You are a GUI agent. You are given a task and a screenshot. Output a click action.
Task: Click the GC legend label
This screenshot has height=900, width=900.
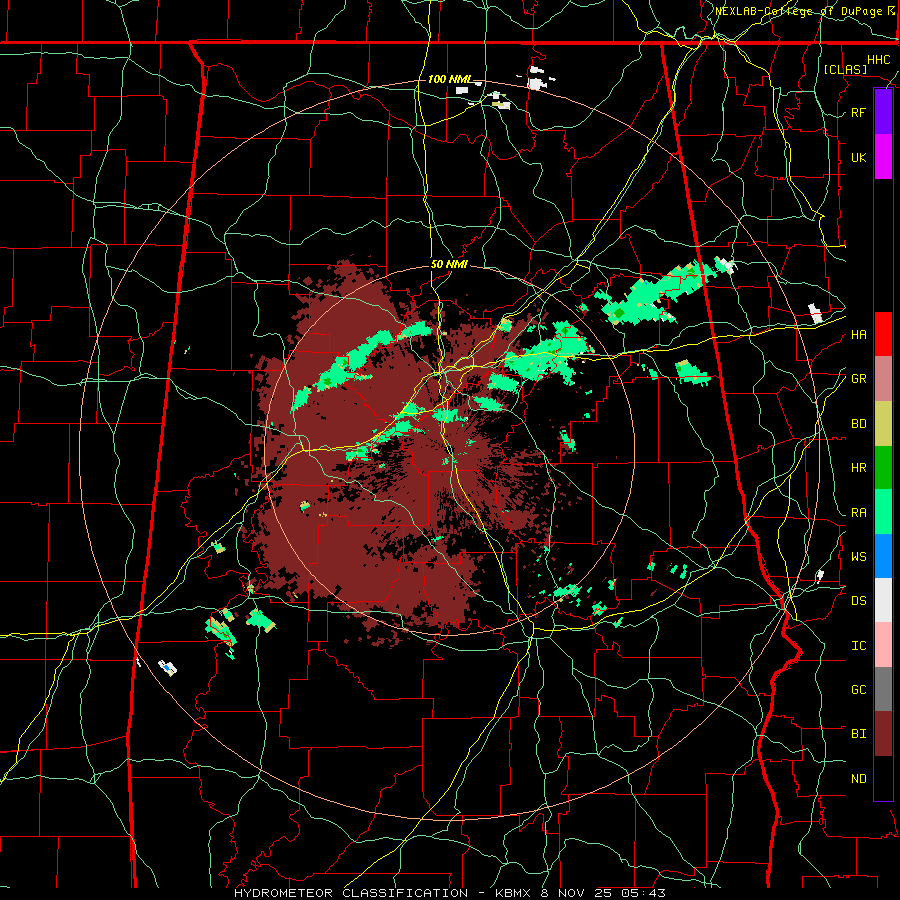click(858, 690)
